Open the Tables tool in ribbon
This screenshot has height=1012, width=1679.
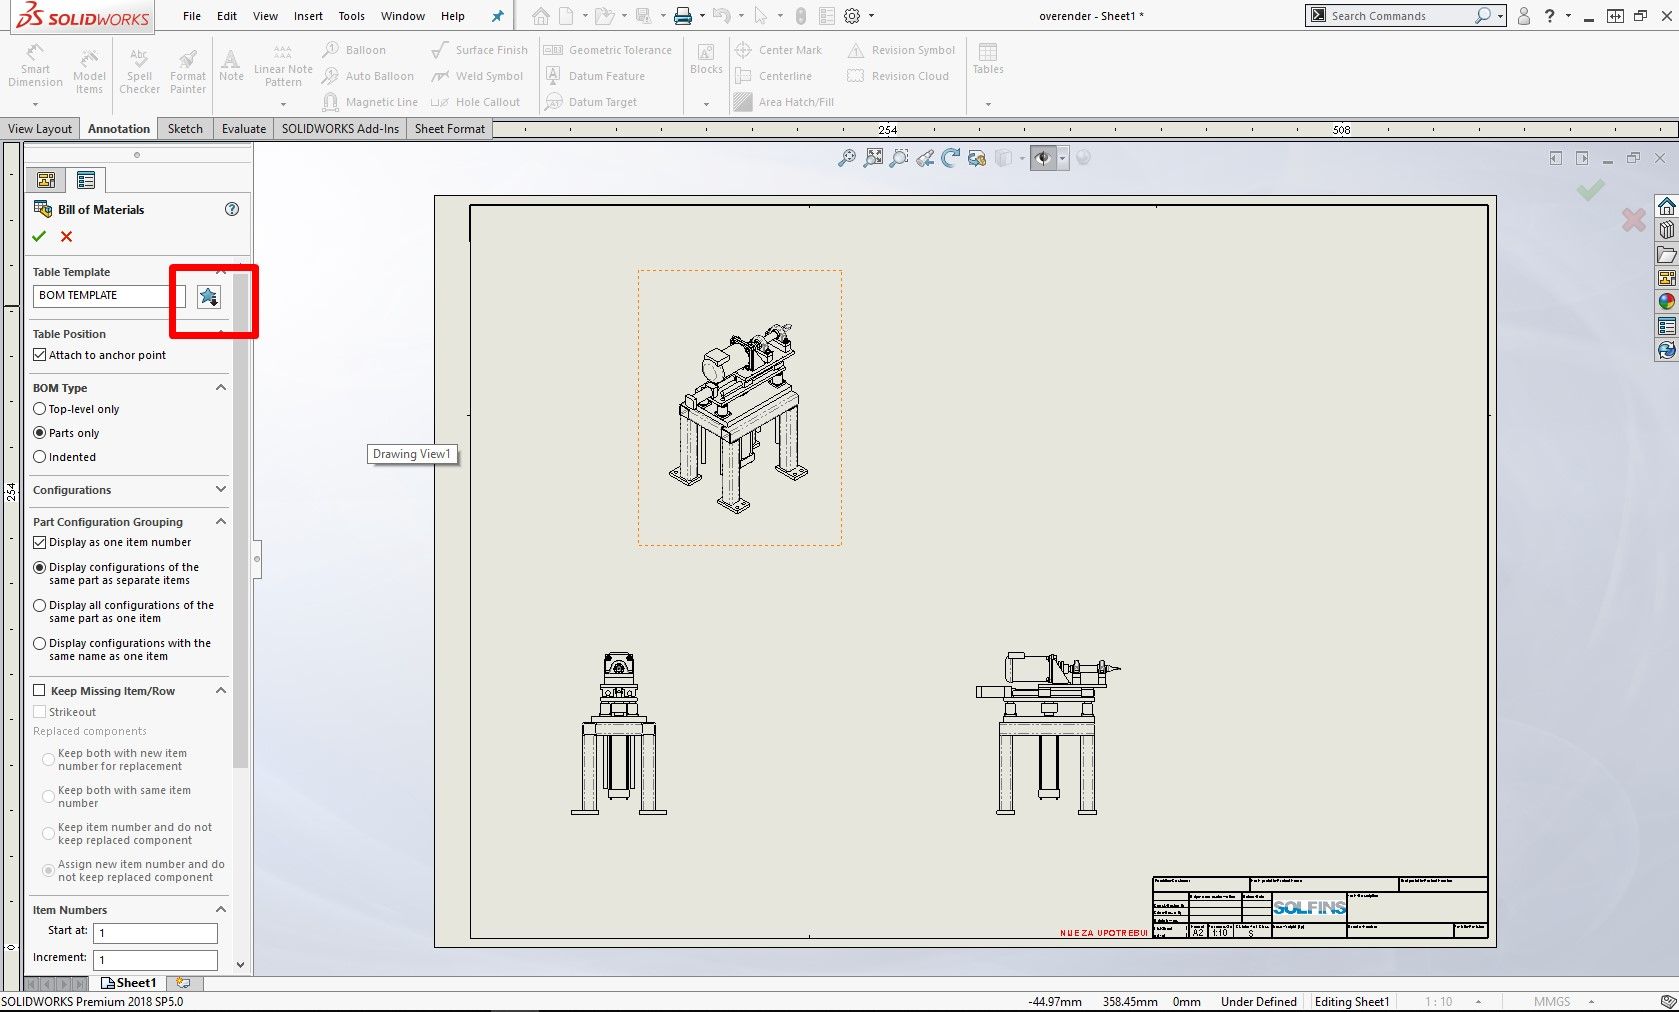click(x=987, y=59)
